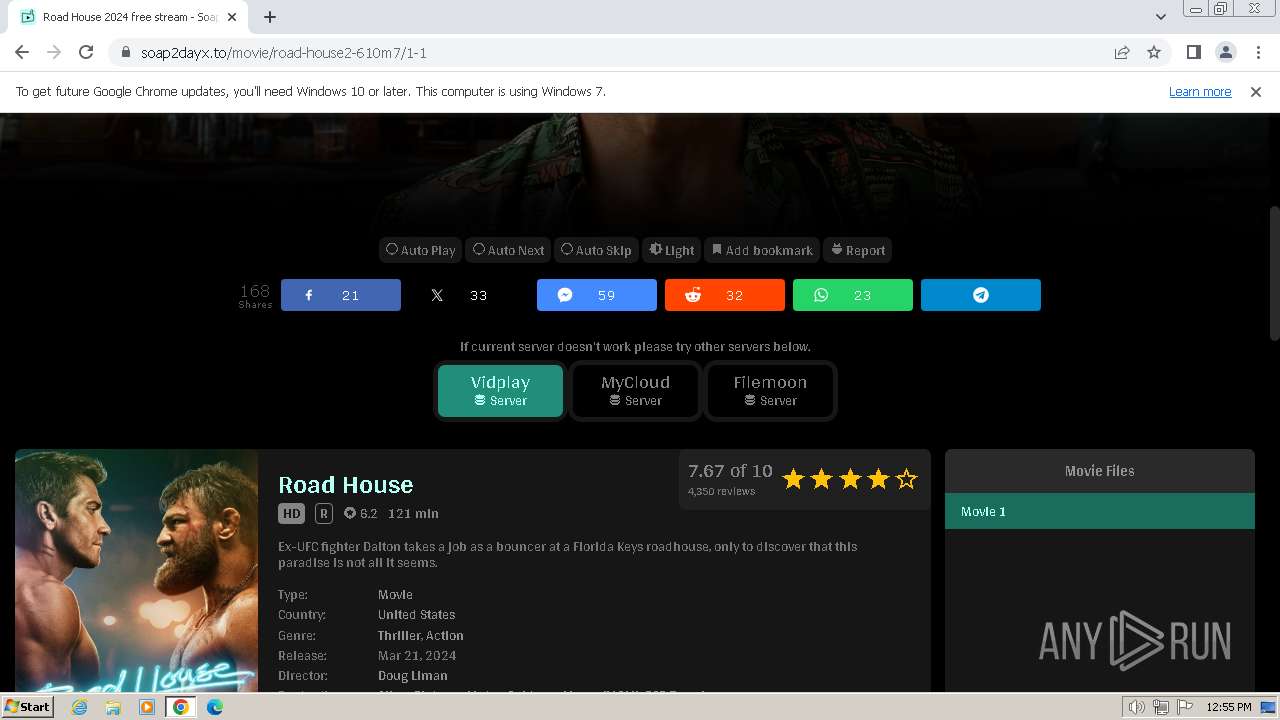Viewport: 1280px width, 720px height.
Task: Toggle Auto Skip option
Action: click(x=596, y=250)
